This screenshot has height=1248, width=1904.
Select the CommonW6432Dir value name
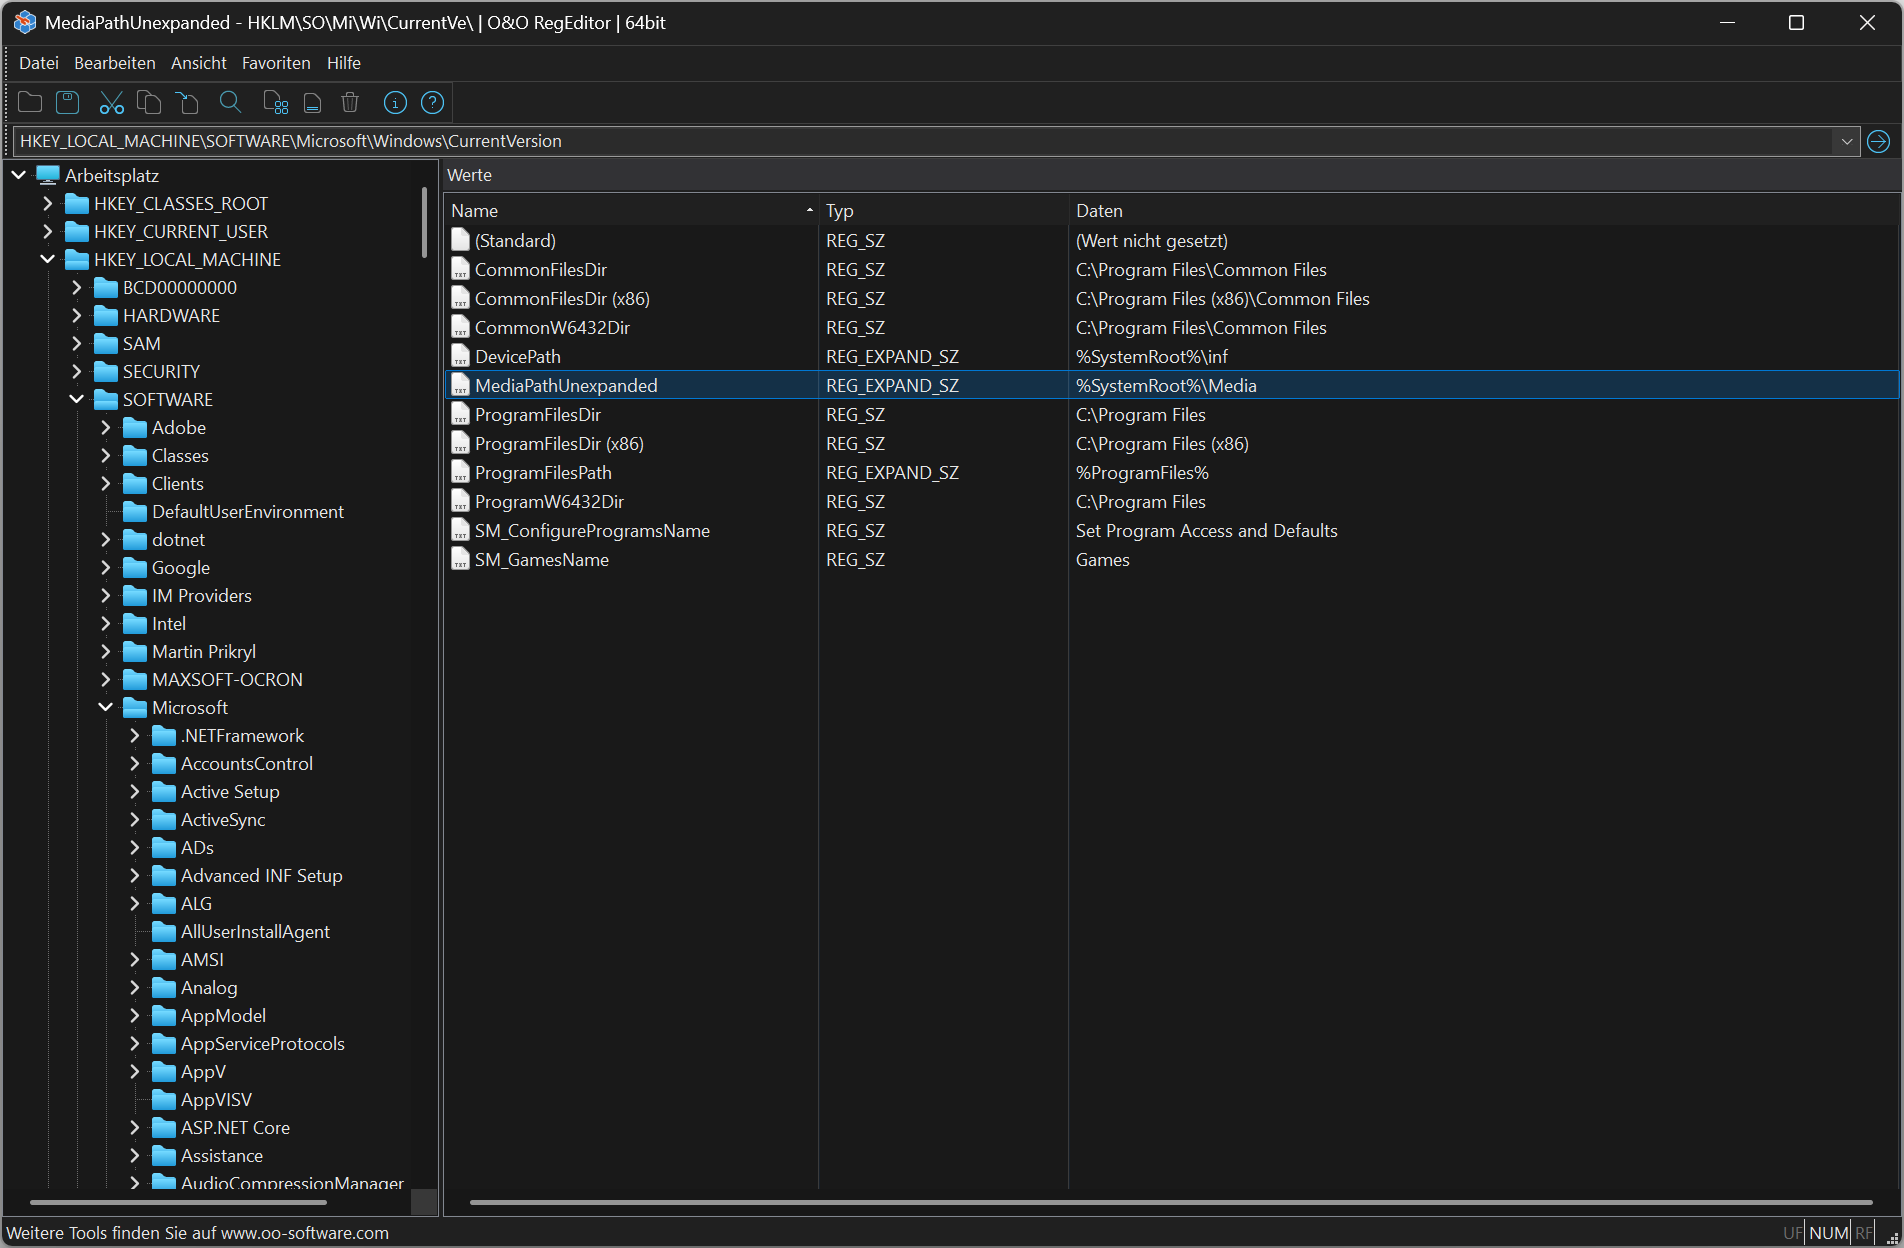point(552,327)
